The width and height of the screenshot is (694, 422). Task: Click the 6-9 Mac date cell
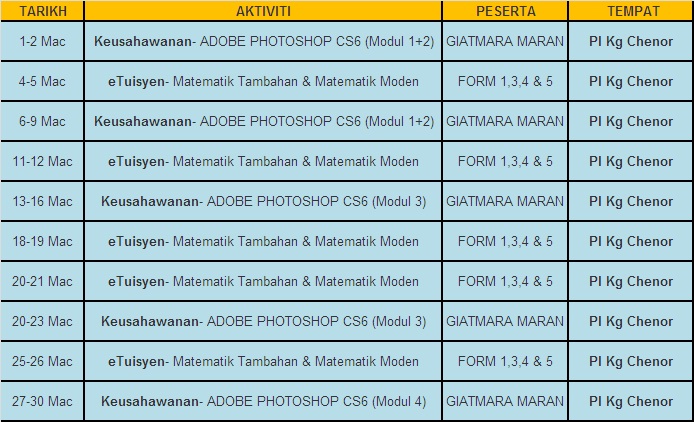[x=42, y=122]
